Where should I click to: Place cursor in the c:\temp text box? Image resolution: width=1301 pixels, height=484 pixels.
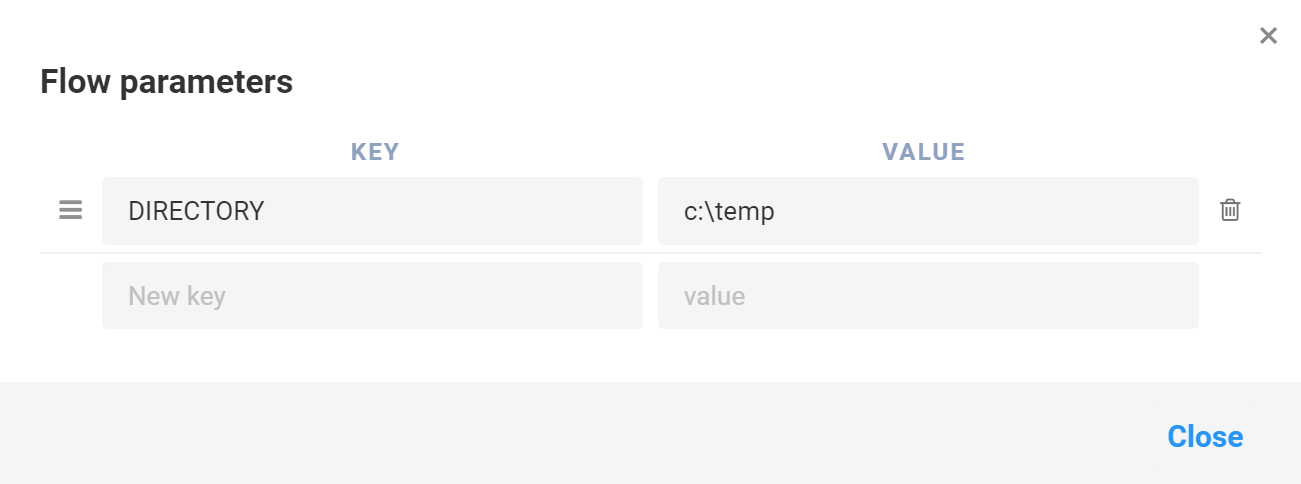[x=928, y=211]
